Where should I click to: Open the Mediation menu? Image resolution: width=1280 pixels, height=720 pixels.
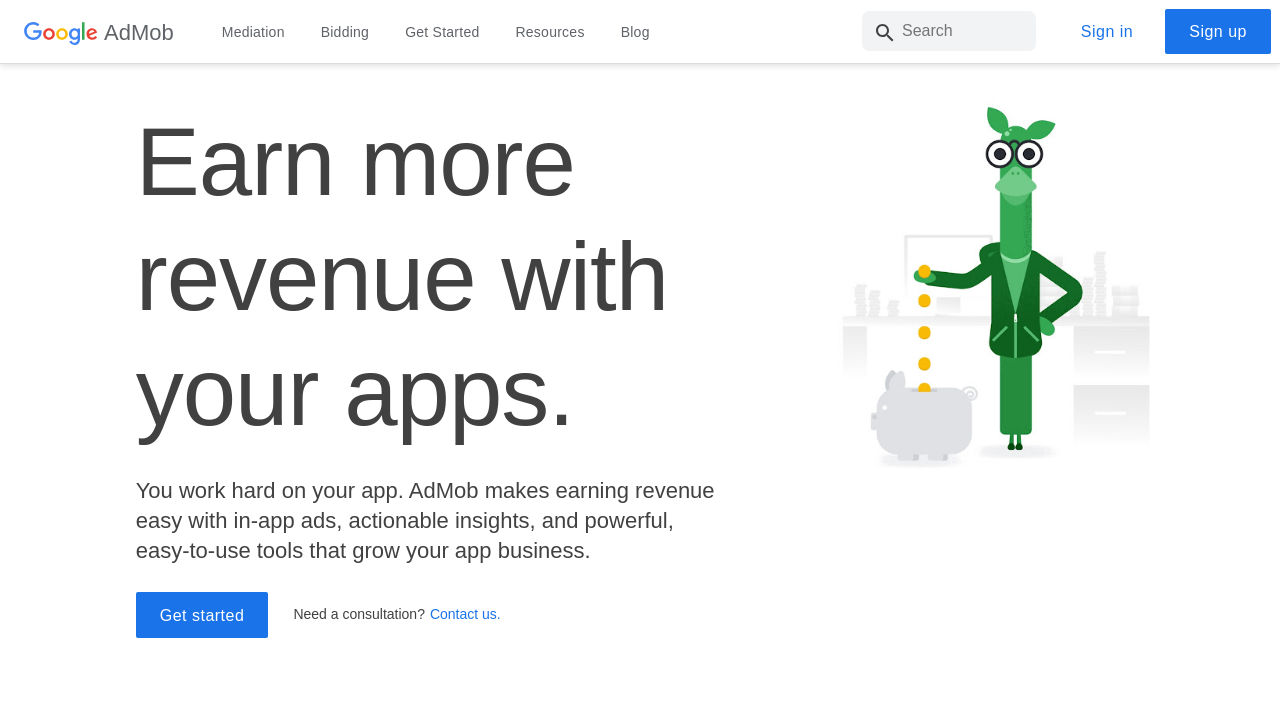[253, 32]
